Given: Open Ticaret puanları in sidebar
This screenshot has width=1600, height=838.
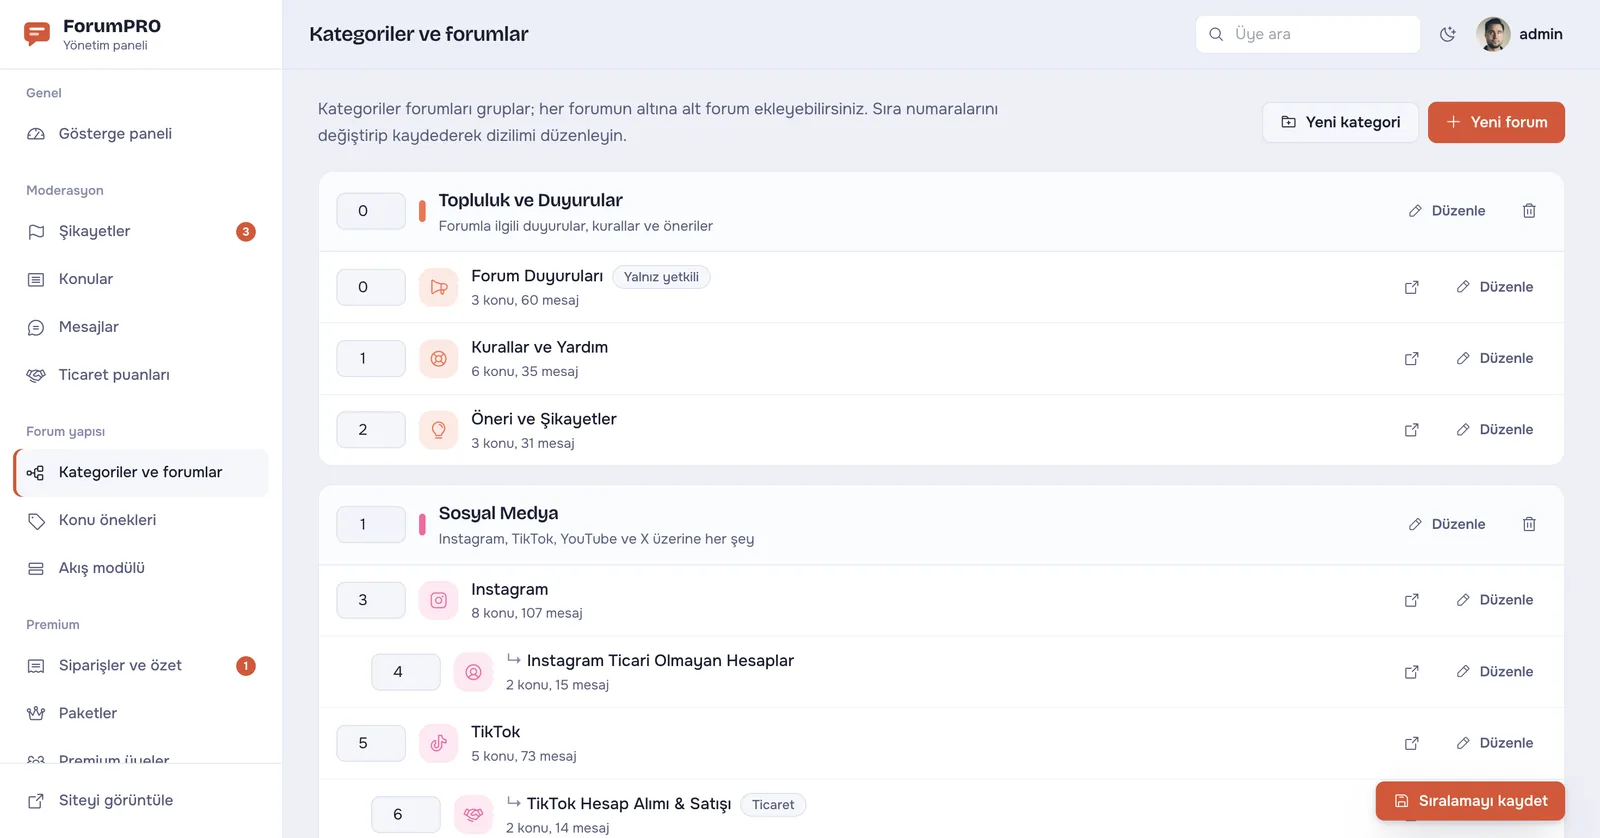Looking at the screenshot, I should 141,375.
